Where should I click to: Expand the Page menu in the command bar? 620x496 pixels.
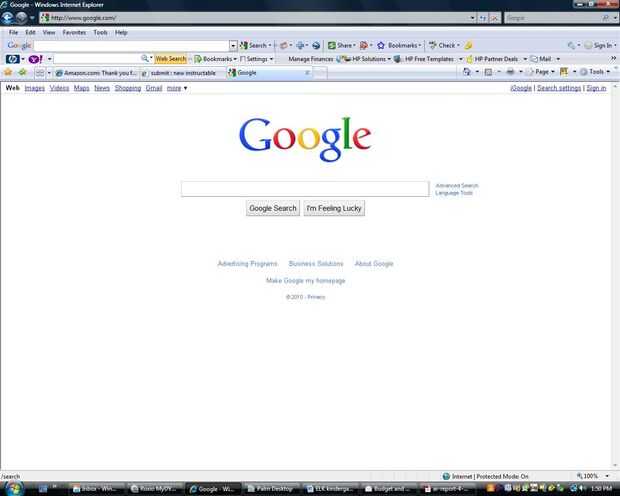pos(541,72)
